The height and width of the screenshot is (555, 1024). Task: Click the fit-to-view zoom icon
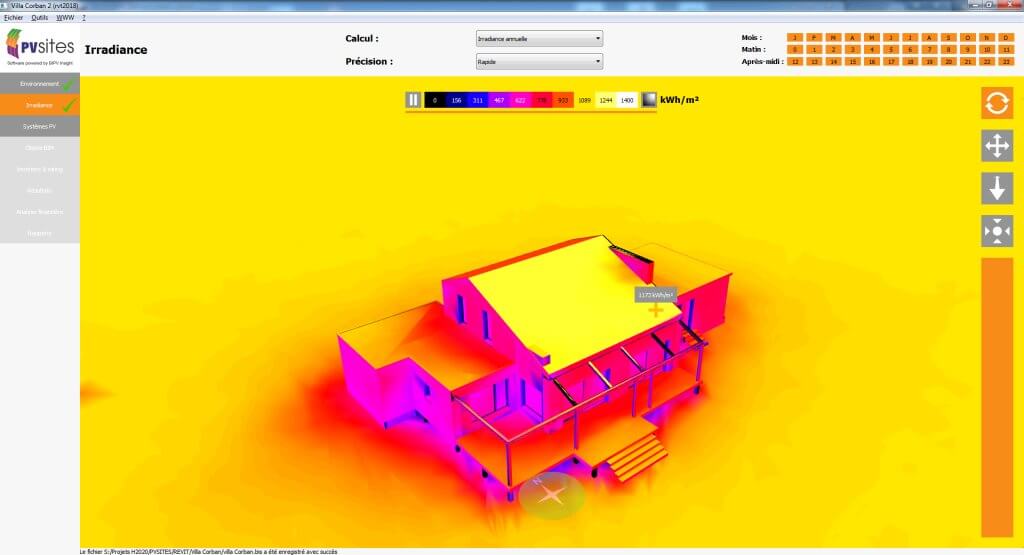[x=997, y=231]
